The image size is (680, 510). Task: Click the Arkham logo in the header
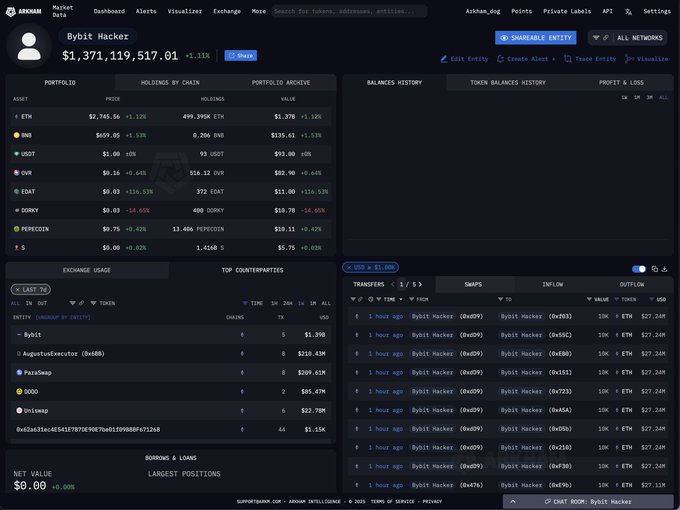pyautogui.click(x=24, y=11)
